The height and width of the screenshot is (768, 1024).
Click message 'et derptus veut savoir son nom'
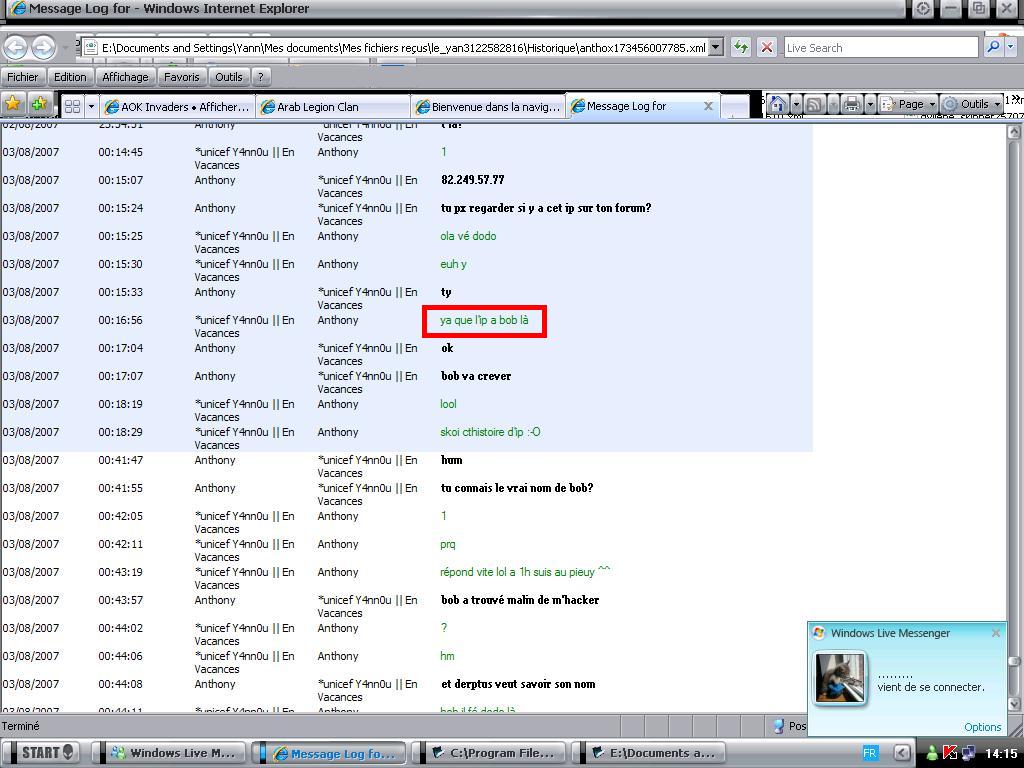tap(518, 684)
